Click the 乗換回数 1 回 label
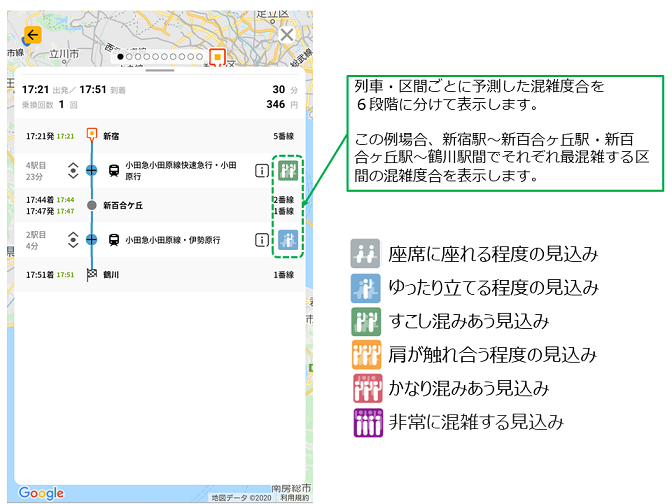The width and height of the screenshot is (672, 504). pos(50,105)
